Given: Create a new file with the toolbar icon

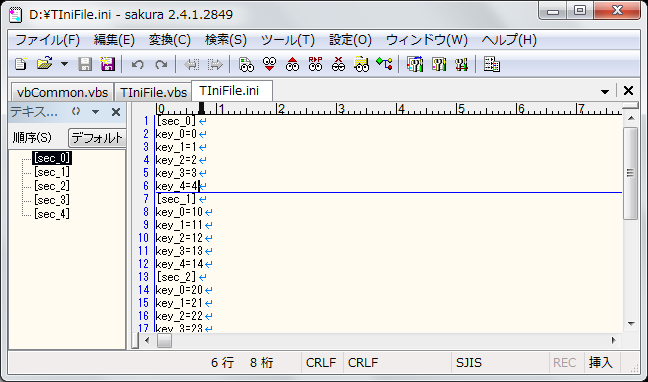Looking at the screenshot, I should coord(21,64).
